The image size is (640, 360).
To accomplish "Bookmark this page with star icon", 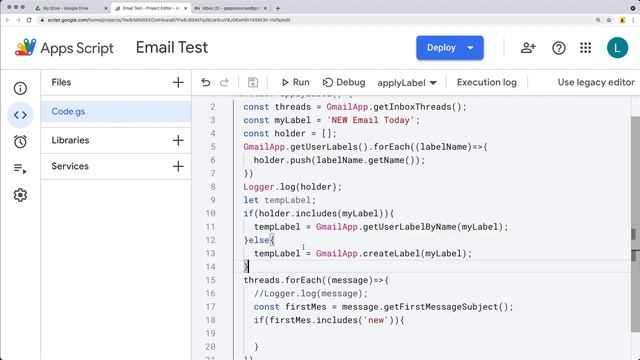I will click(x=609, y=20).
